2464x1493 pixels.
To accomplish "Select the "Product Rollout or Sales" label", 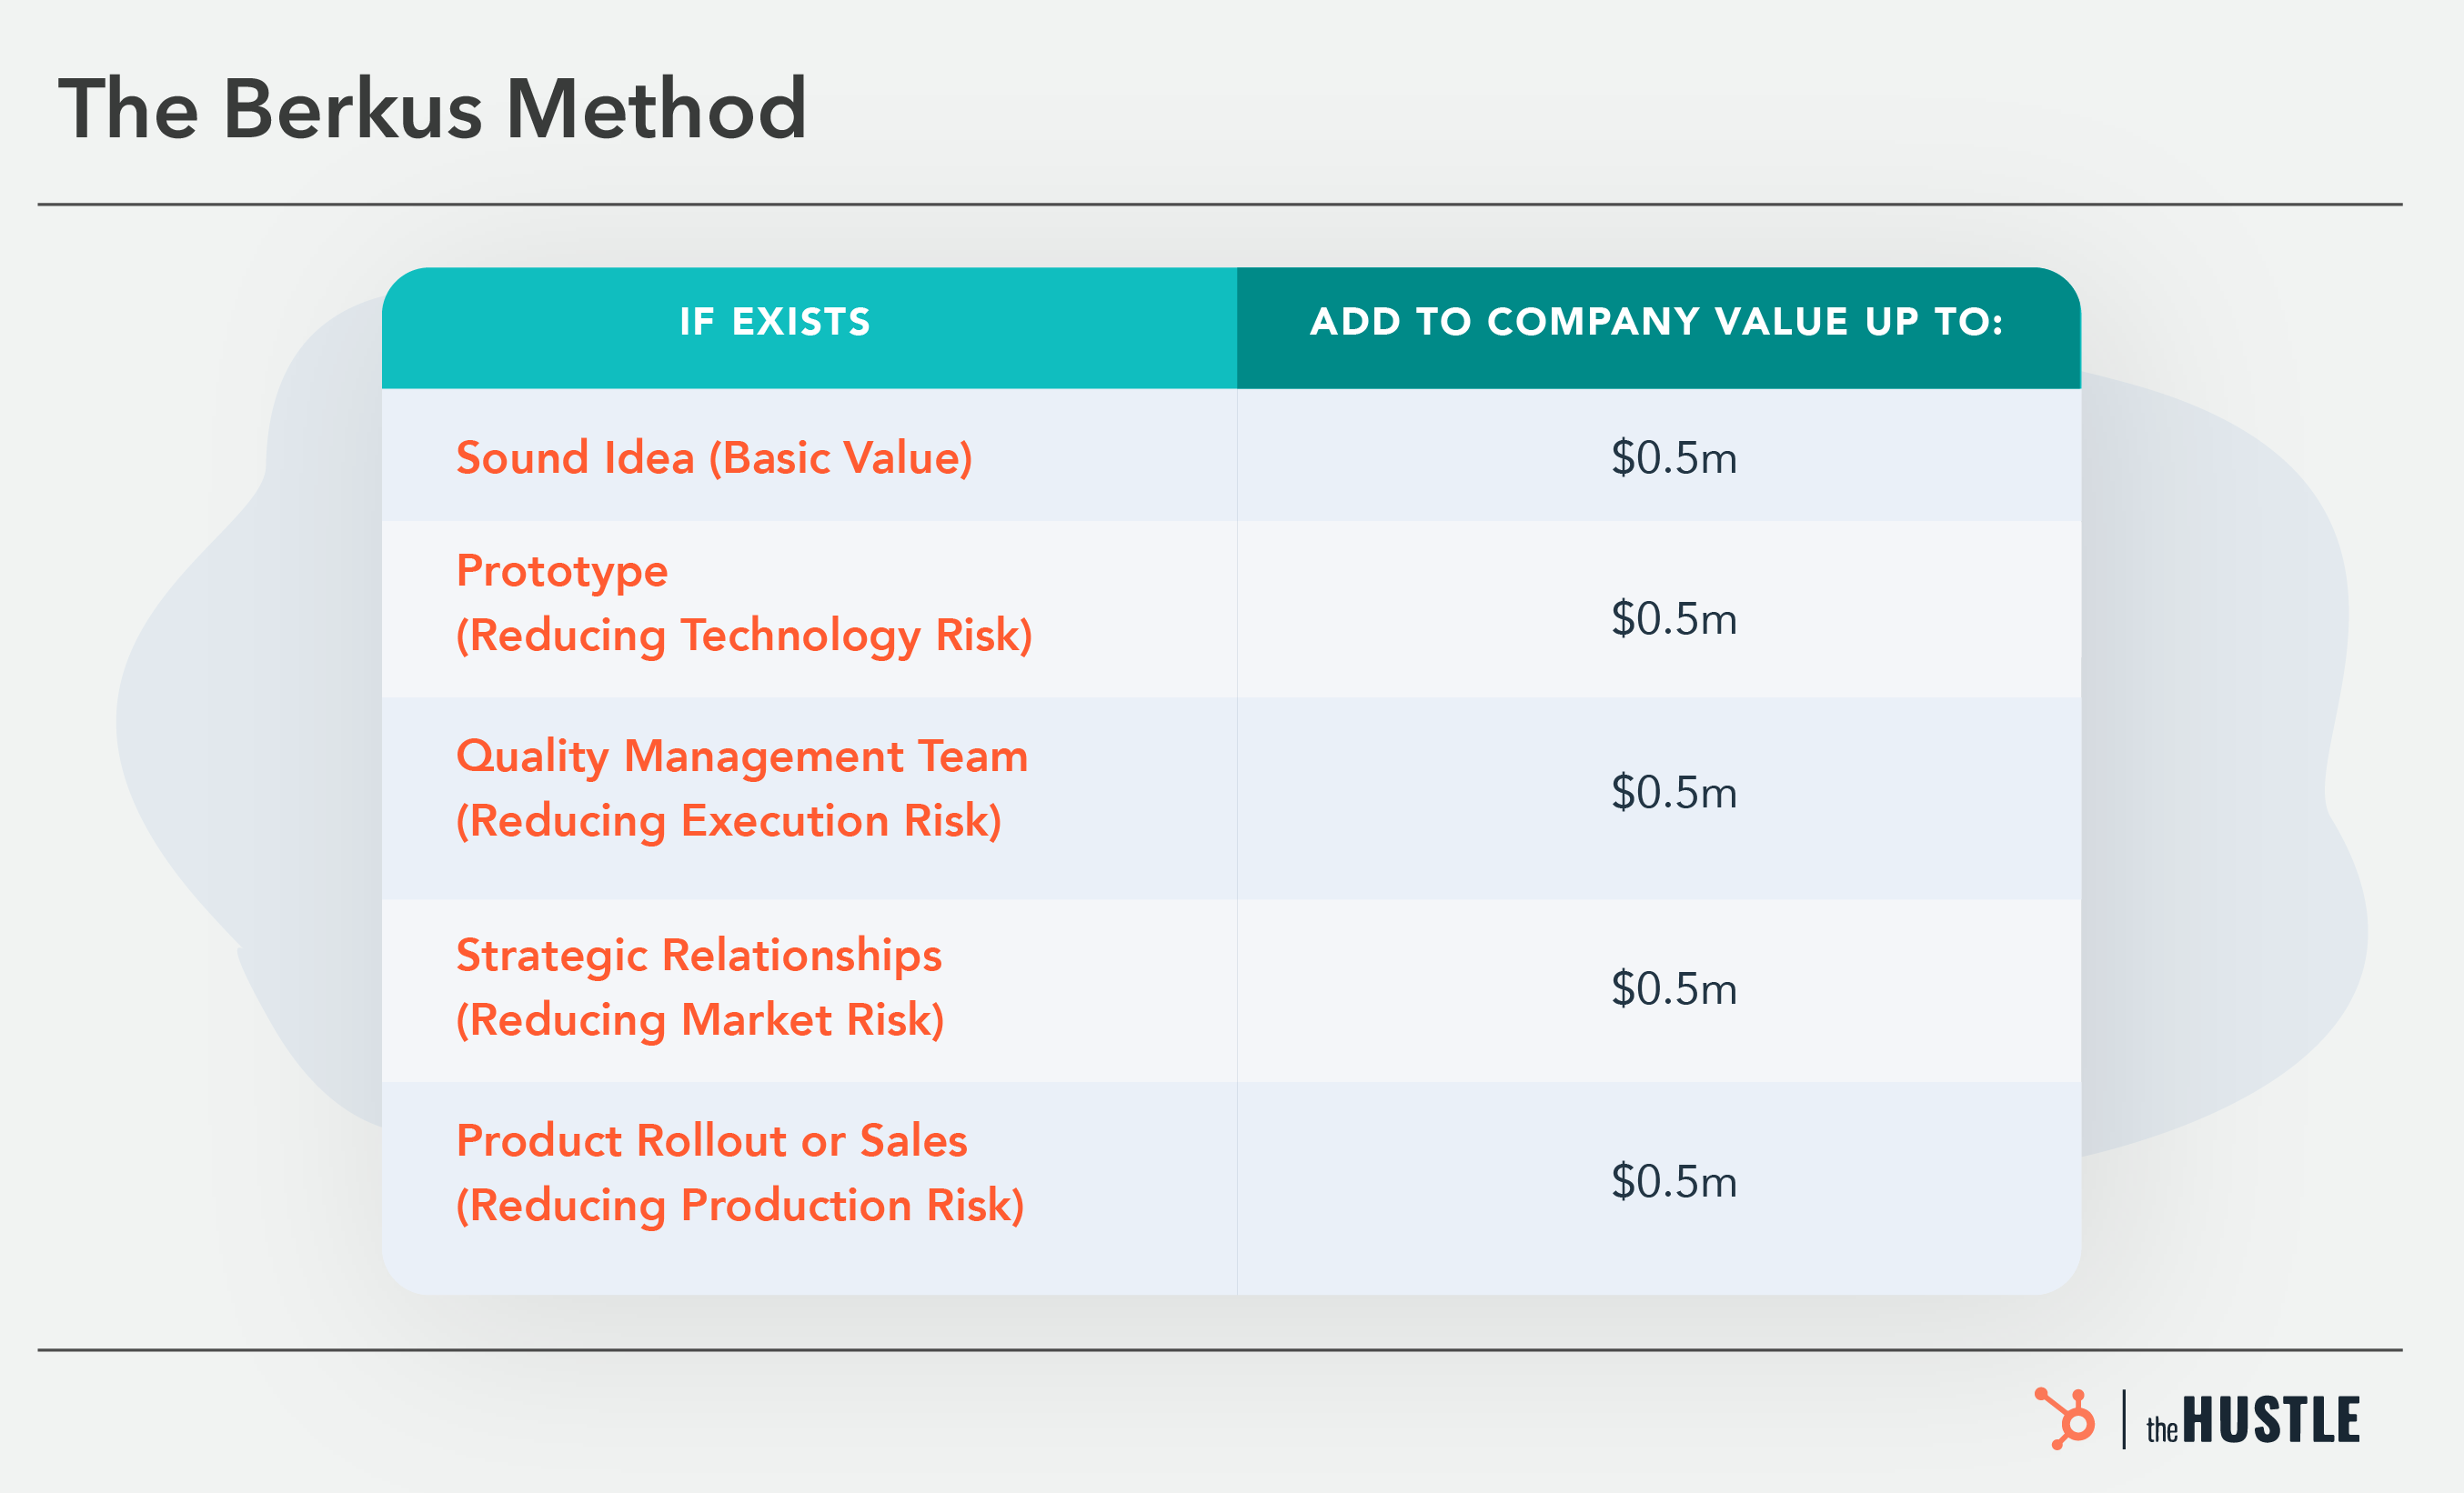I will click(712, 1140).
